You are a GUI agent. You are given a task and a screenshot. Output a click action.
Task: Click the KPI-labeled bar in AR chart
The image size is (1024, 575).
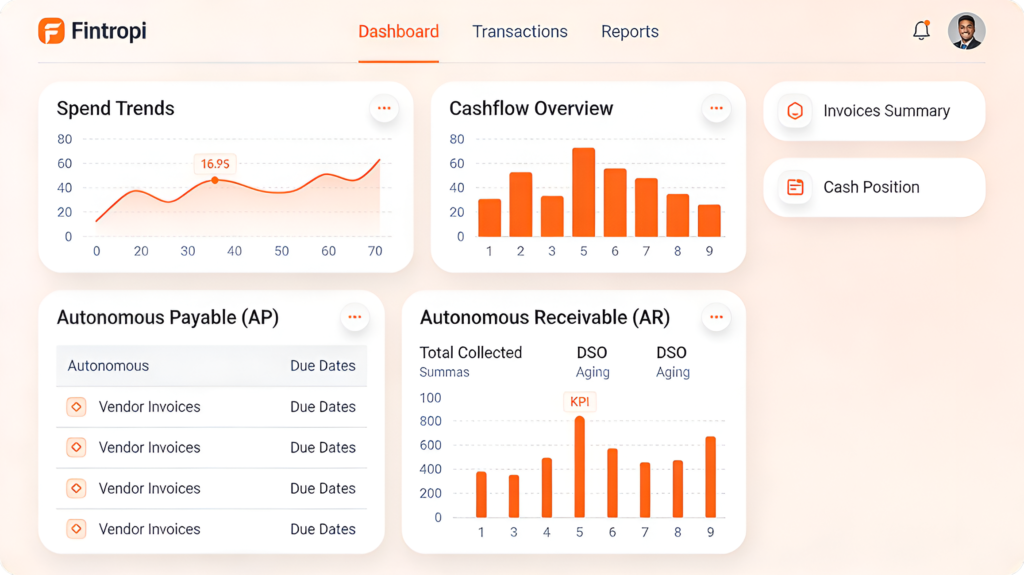[x=579, y=466]
